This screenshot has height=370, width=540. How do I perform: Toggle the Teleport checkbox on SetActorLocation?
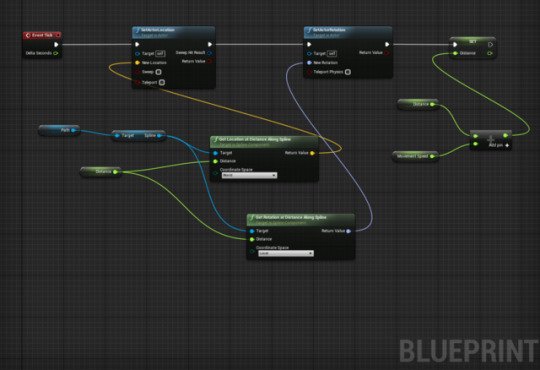click(x=162, y=82)
